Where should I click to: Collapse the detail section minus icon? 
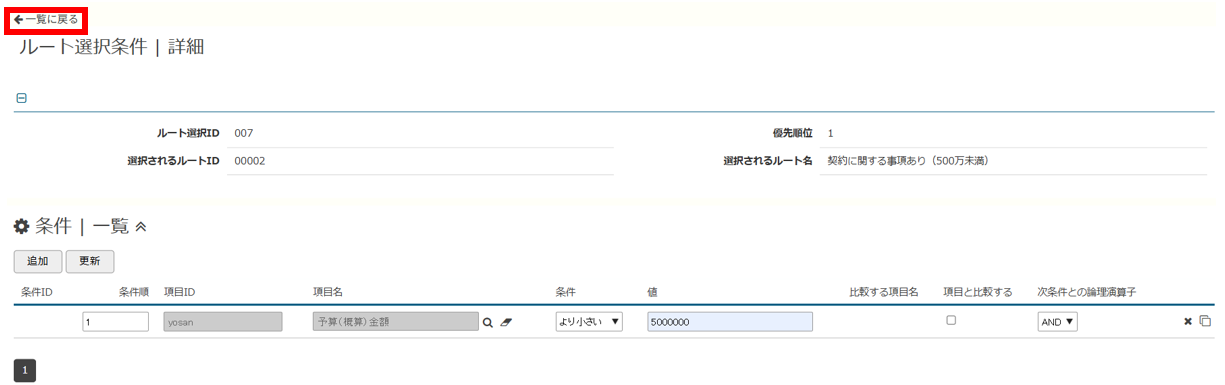(21, 98)
